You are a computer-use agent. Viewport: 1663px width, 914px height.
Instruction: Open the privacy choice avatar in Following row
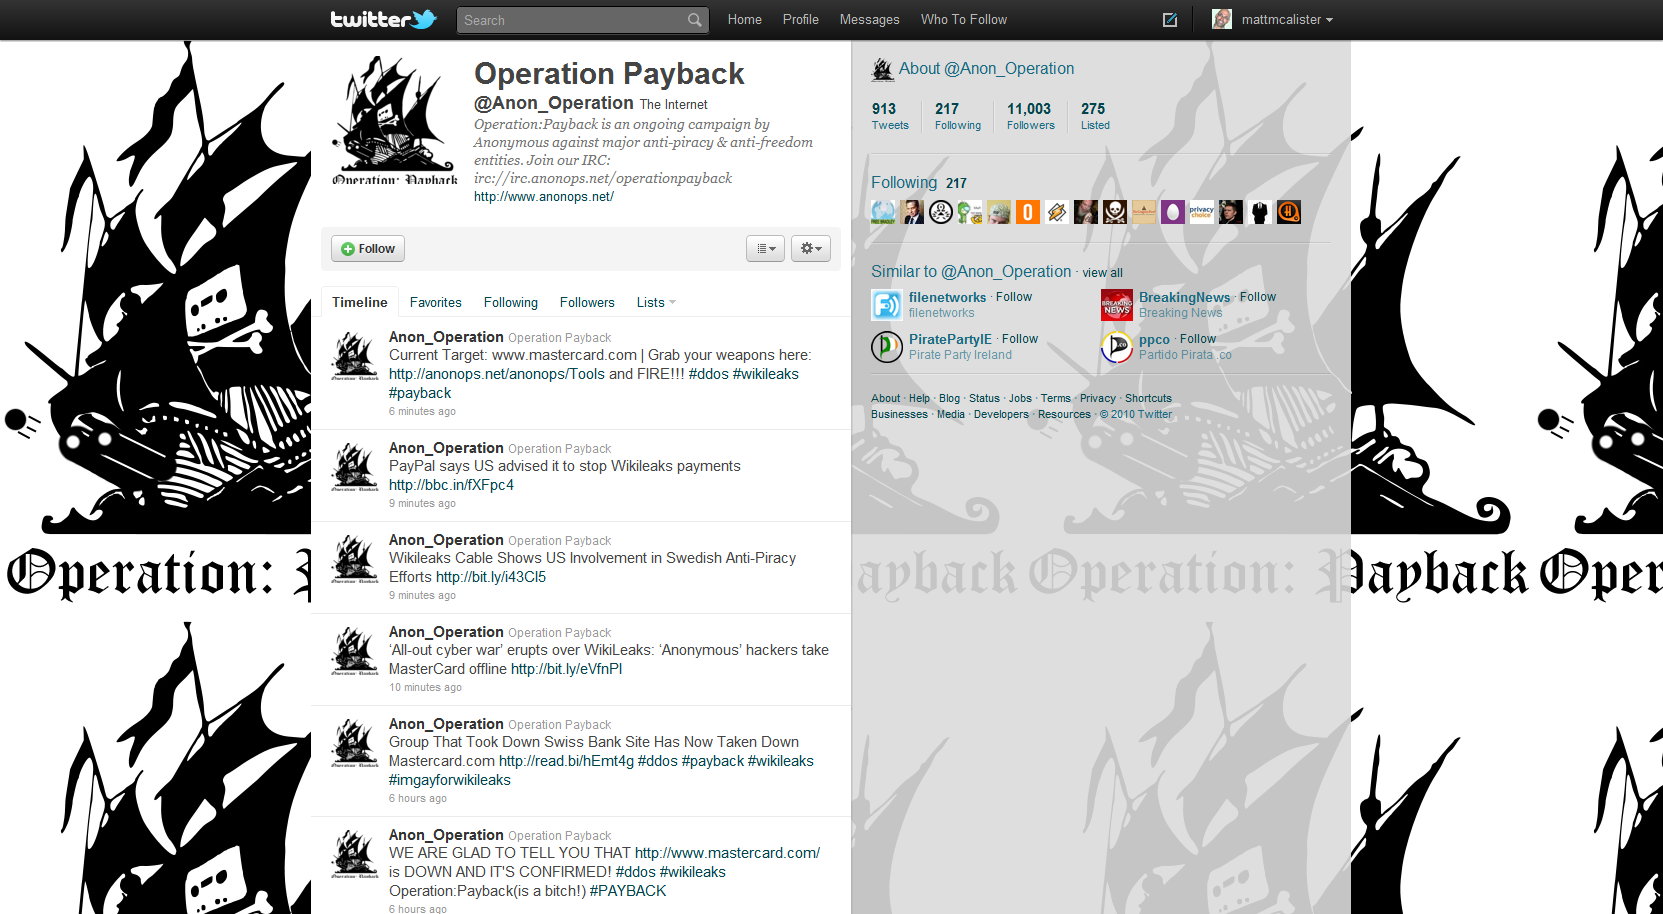(x=1202, y=212)
